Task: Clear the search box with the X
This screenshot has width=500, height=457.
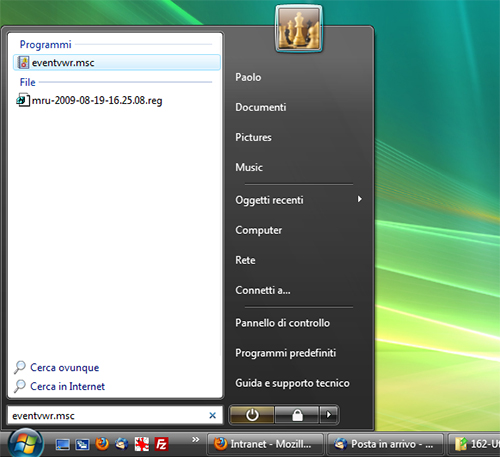Action: tap(212, 415)
